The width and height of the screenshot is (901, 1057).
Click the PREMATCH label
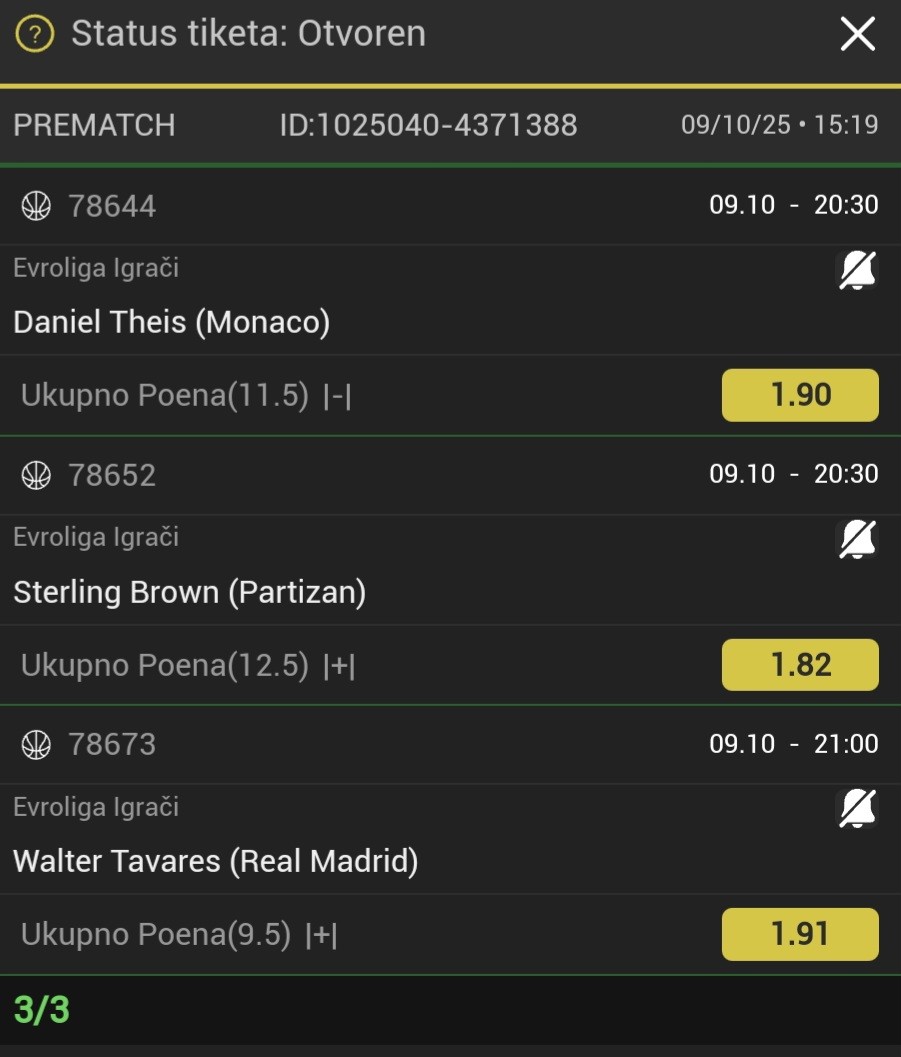click(x=94, y=125)
